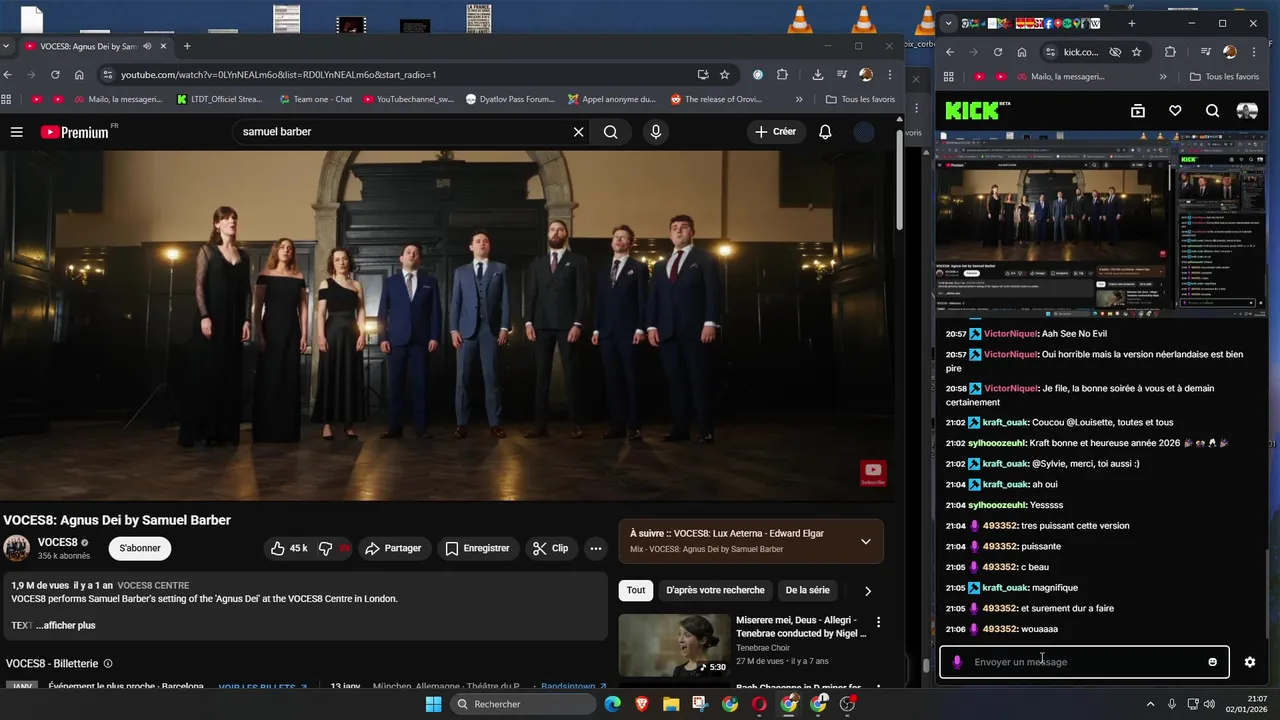Like the video with thumbs up (45 k)

click(x=288, y=548)
